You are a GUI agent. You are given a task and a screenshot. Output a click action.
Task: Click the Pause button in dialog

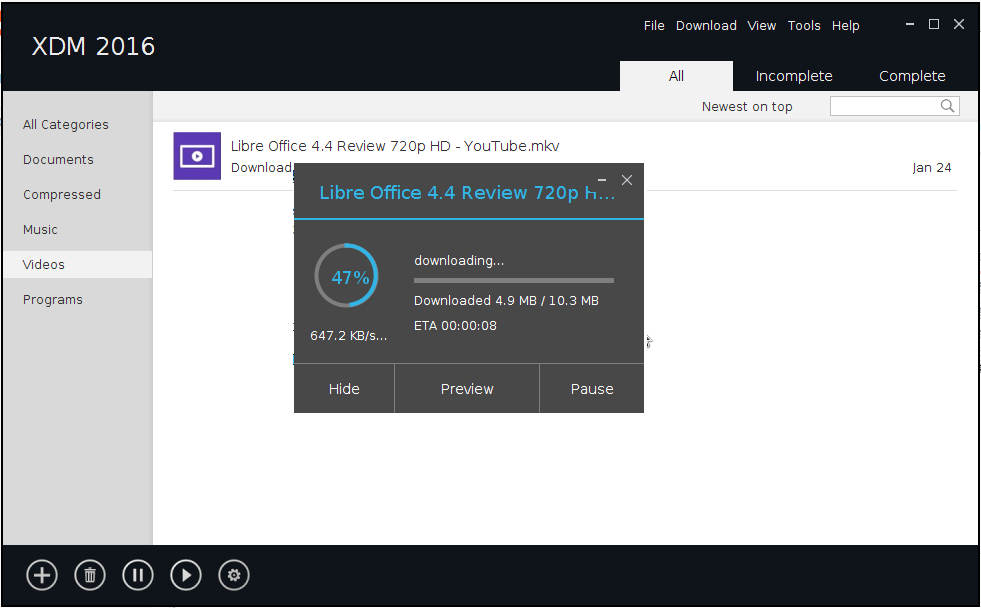pyautogui.click(x=592, y=388)
